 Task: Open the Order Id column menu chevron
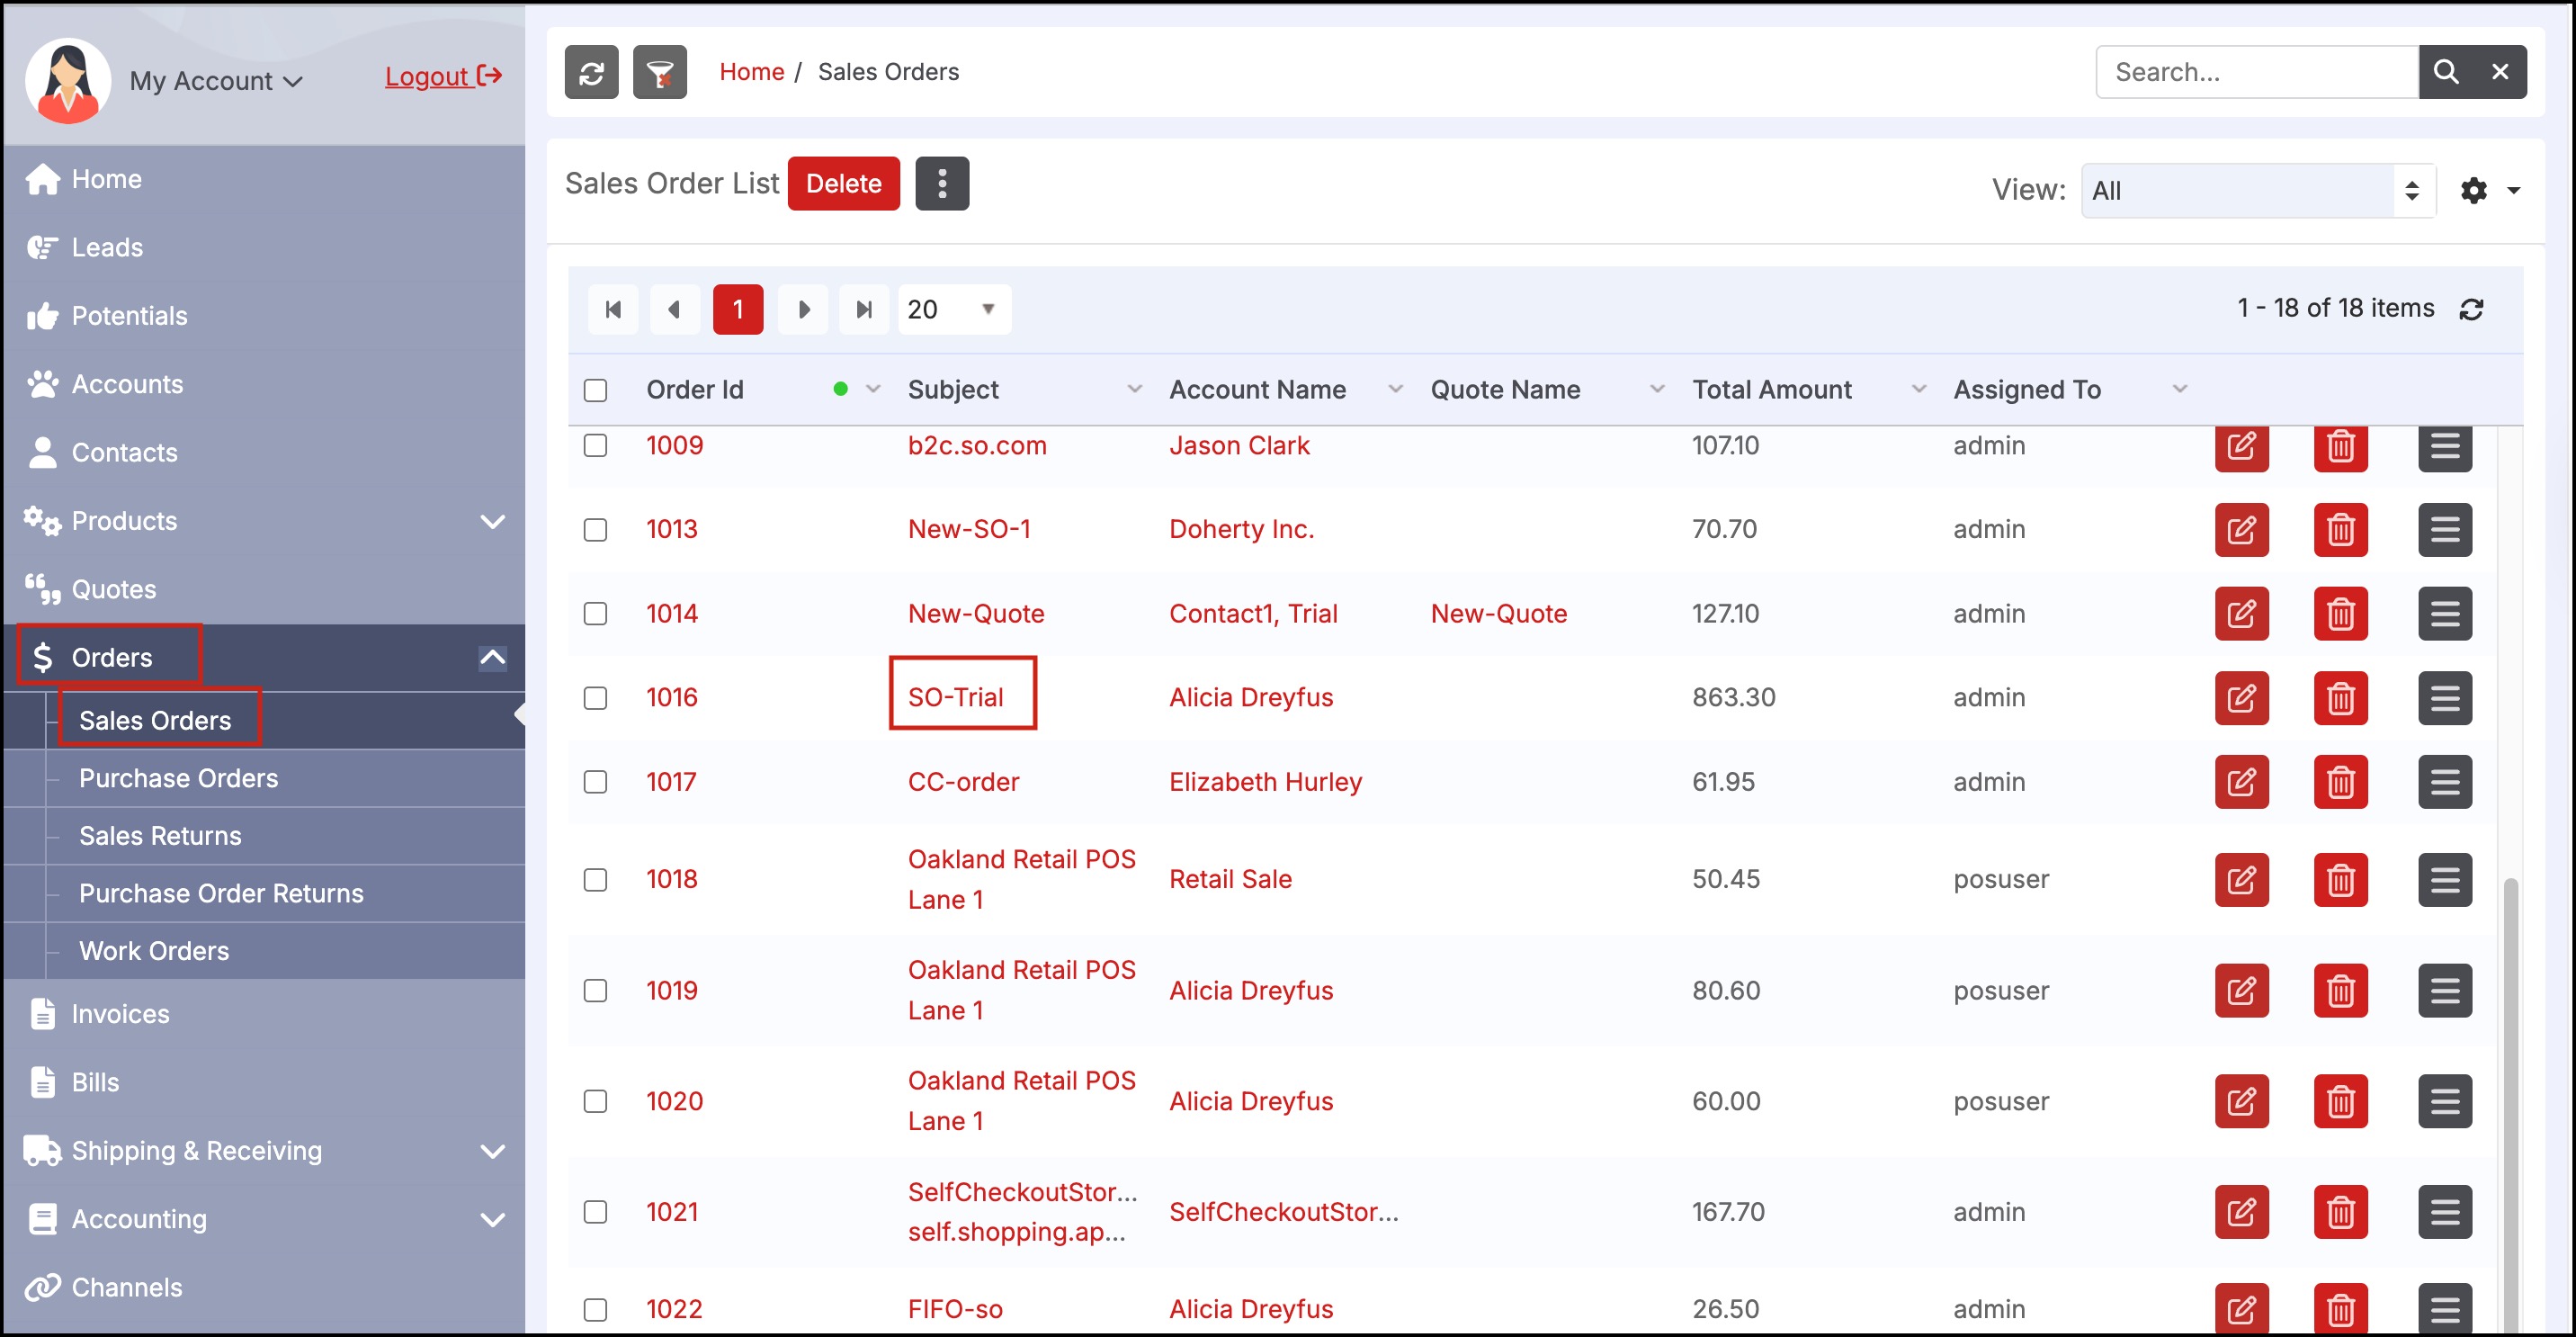click(873, 389)
